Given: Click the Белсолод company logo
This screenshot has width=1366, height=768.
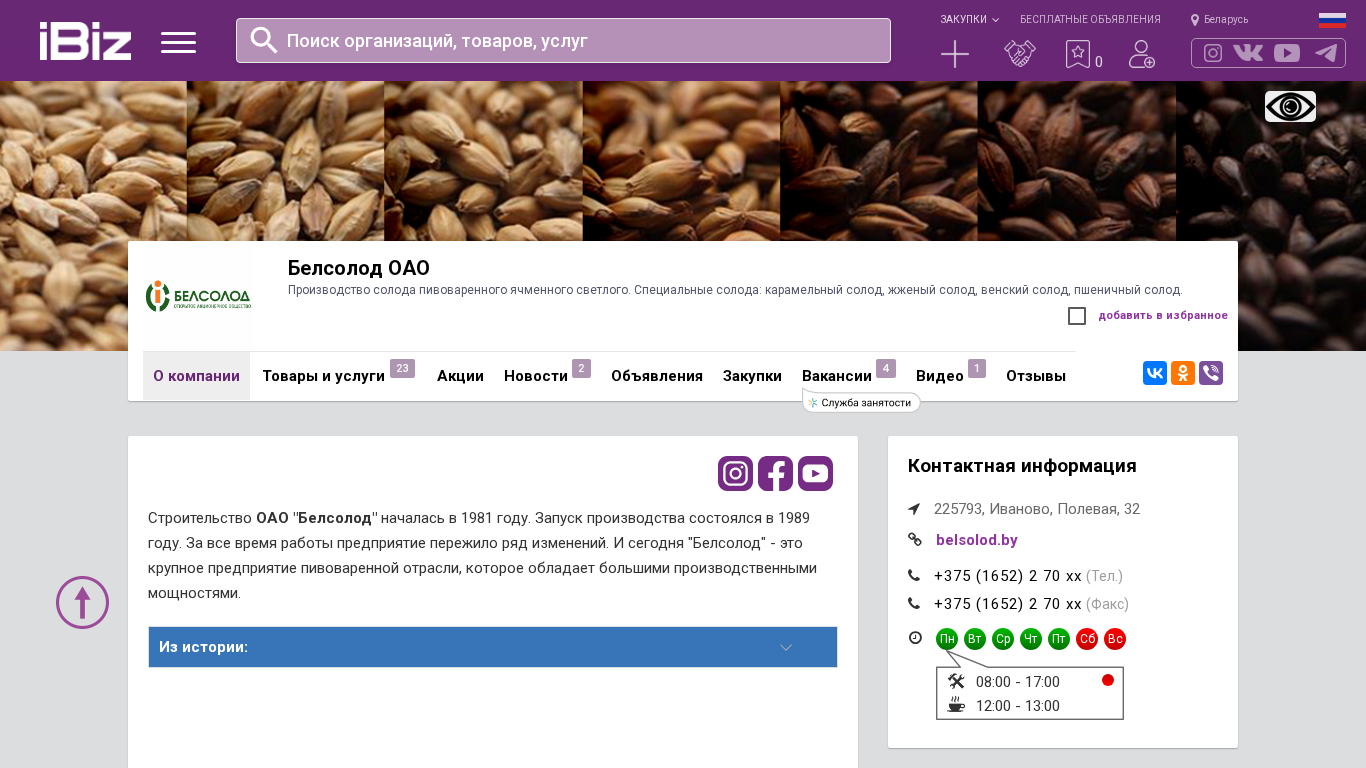Looking at the screenshot, I should point(197,296).
